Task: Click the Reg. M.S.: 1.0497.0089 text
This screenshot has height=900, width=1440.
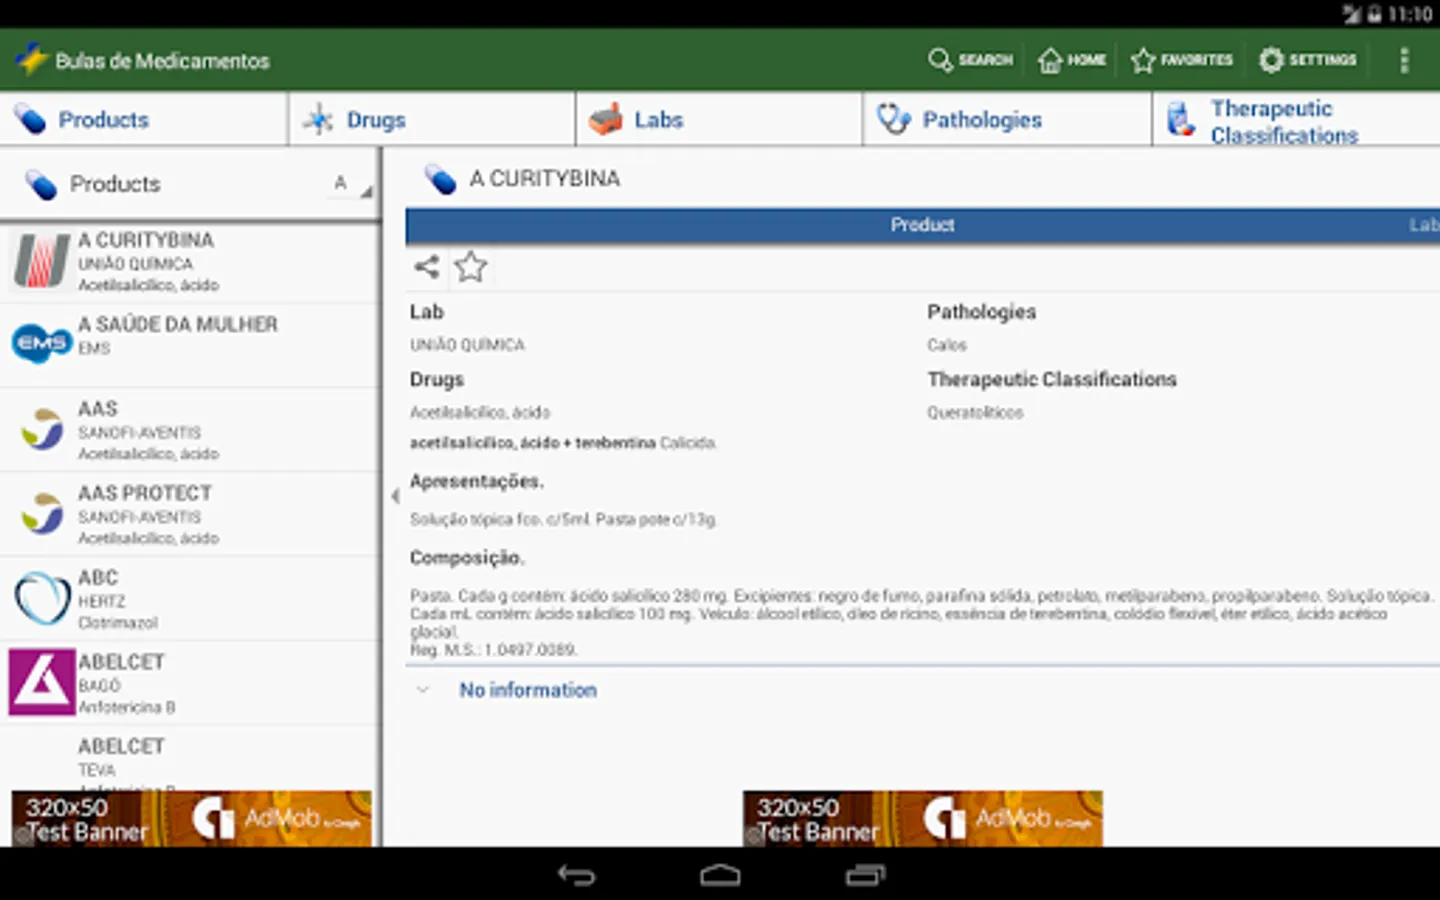Action: point(494,650)
